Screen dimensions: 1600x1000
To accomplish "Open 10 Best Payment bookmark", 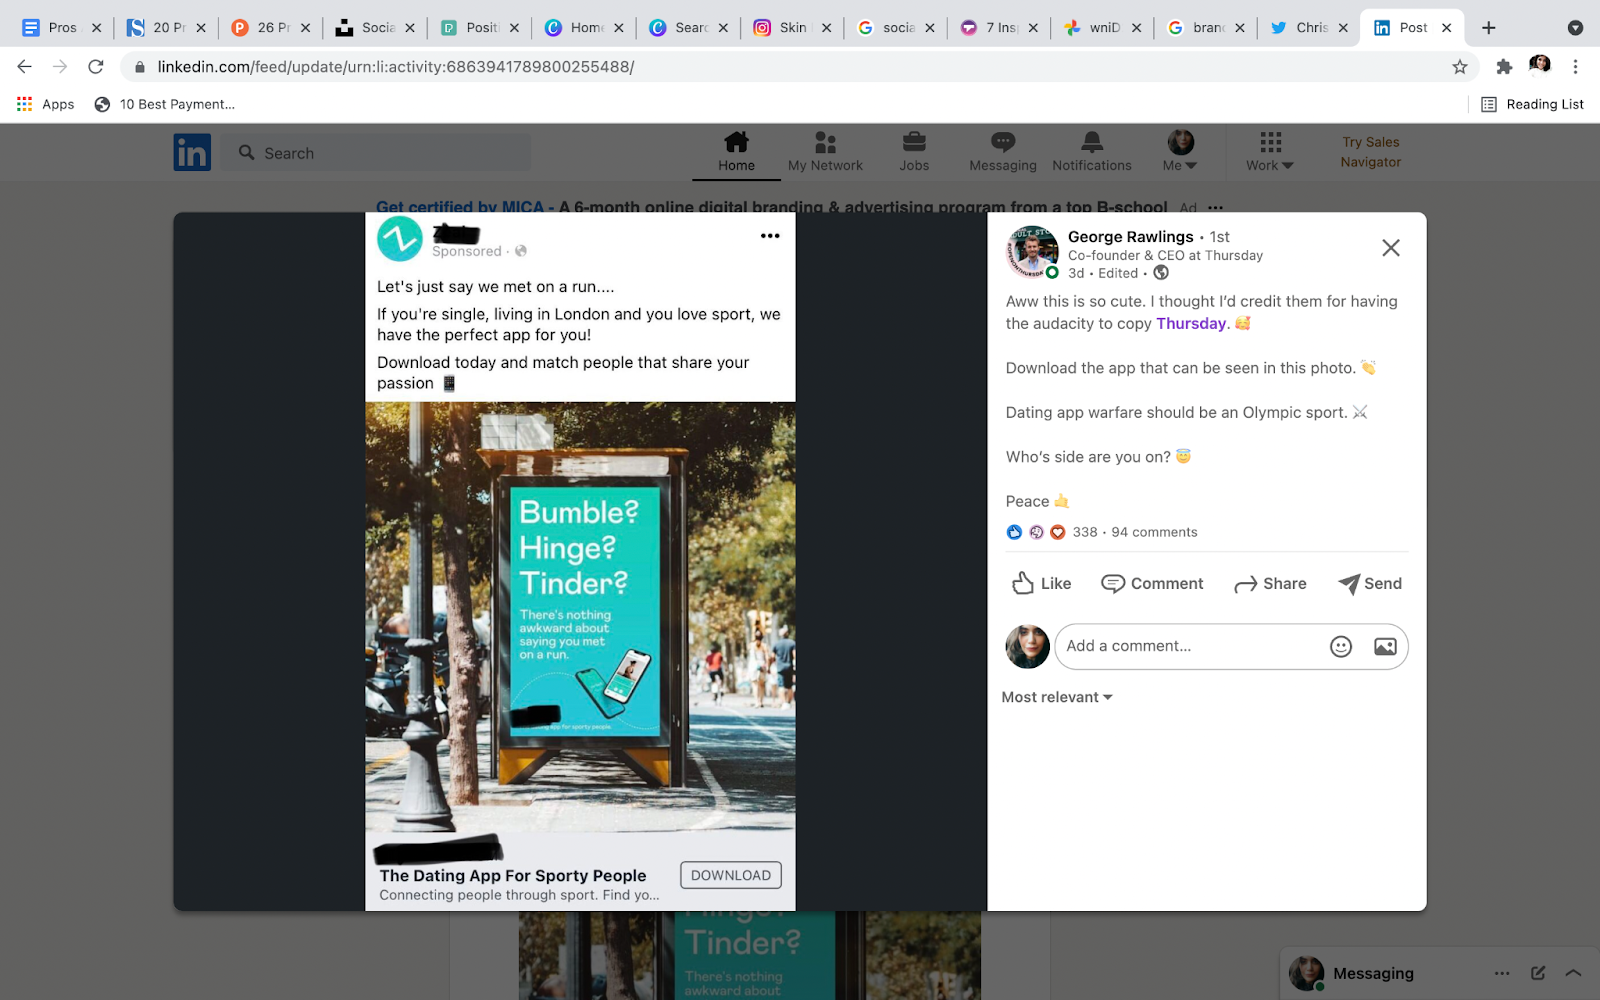I will coord(165,104).
